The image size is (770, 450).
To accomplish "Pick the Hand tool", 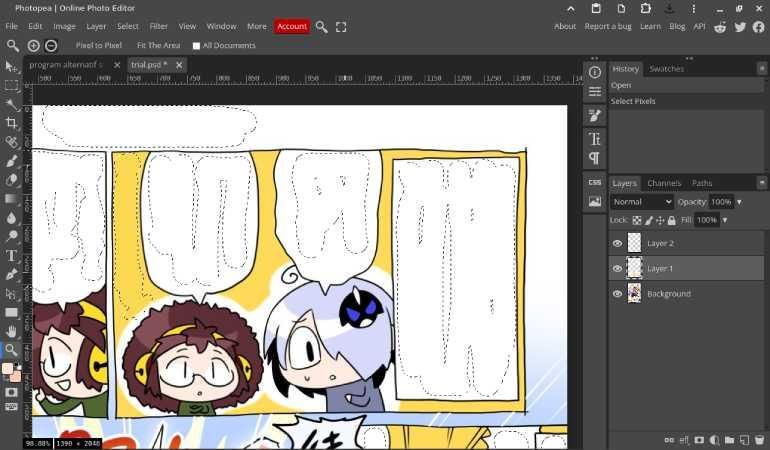I will (12, 331).
